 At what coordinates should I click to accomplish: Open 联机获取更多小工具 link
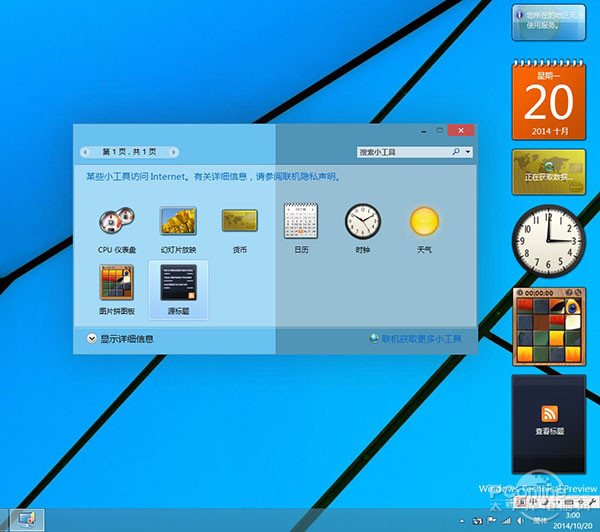pos(420,339)
